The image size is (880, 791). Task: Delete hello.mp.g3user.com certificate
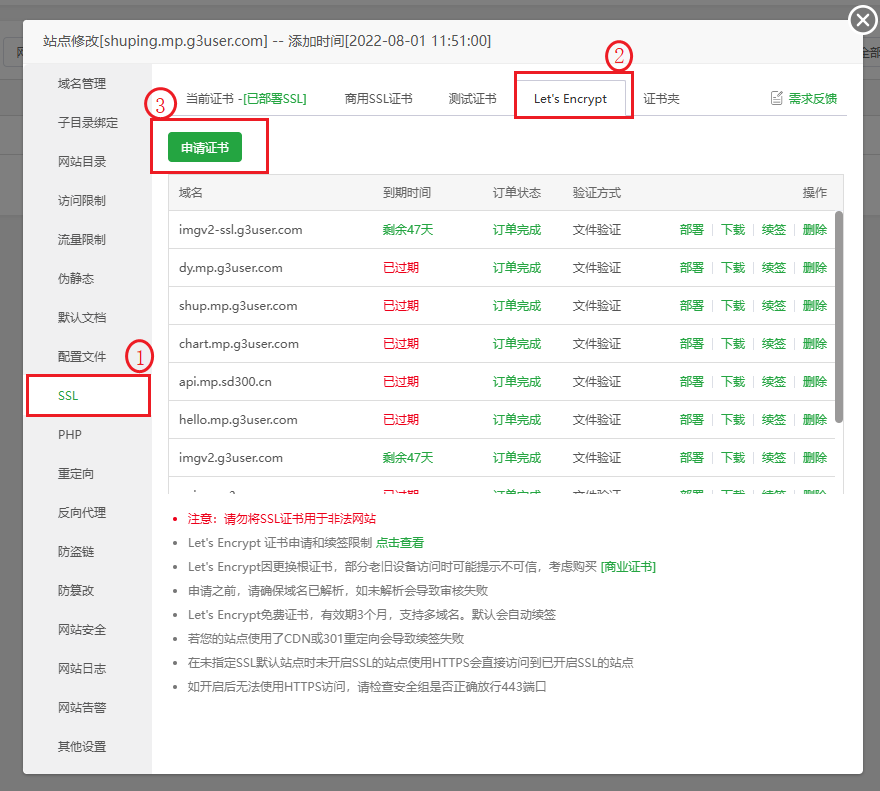click(x=814, y=420)
